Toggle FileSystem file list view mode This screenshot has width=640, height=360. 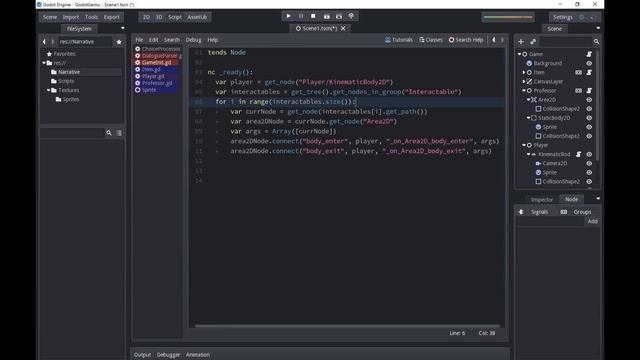(119, 133)
